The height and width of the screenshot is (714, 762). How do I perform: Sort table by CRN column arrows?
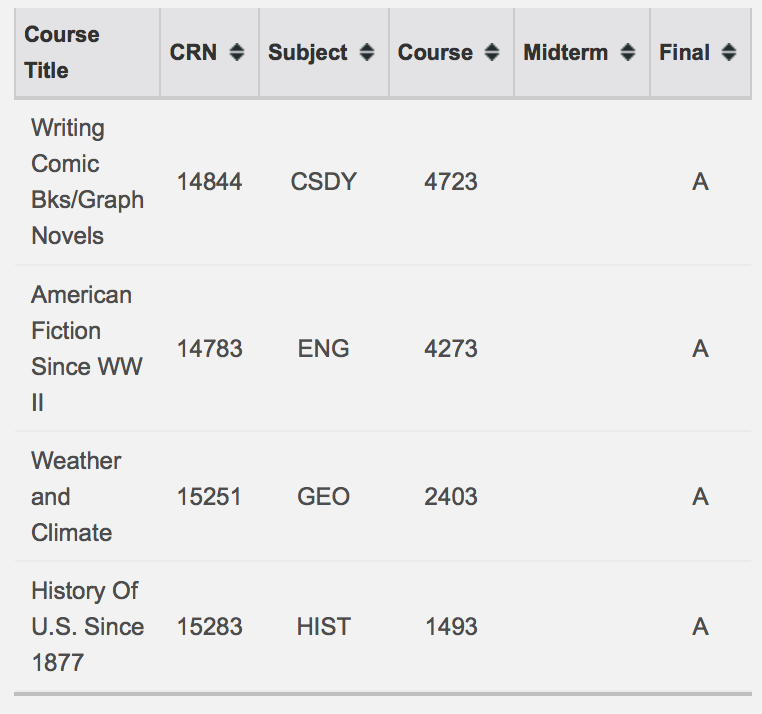pos(237,52)
